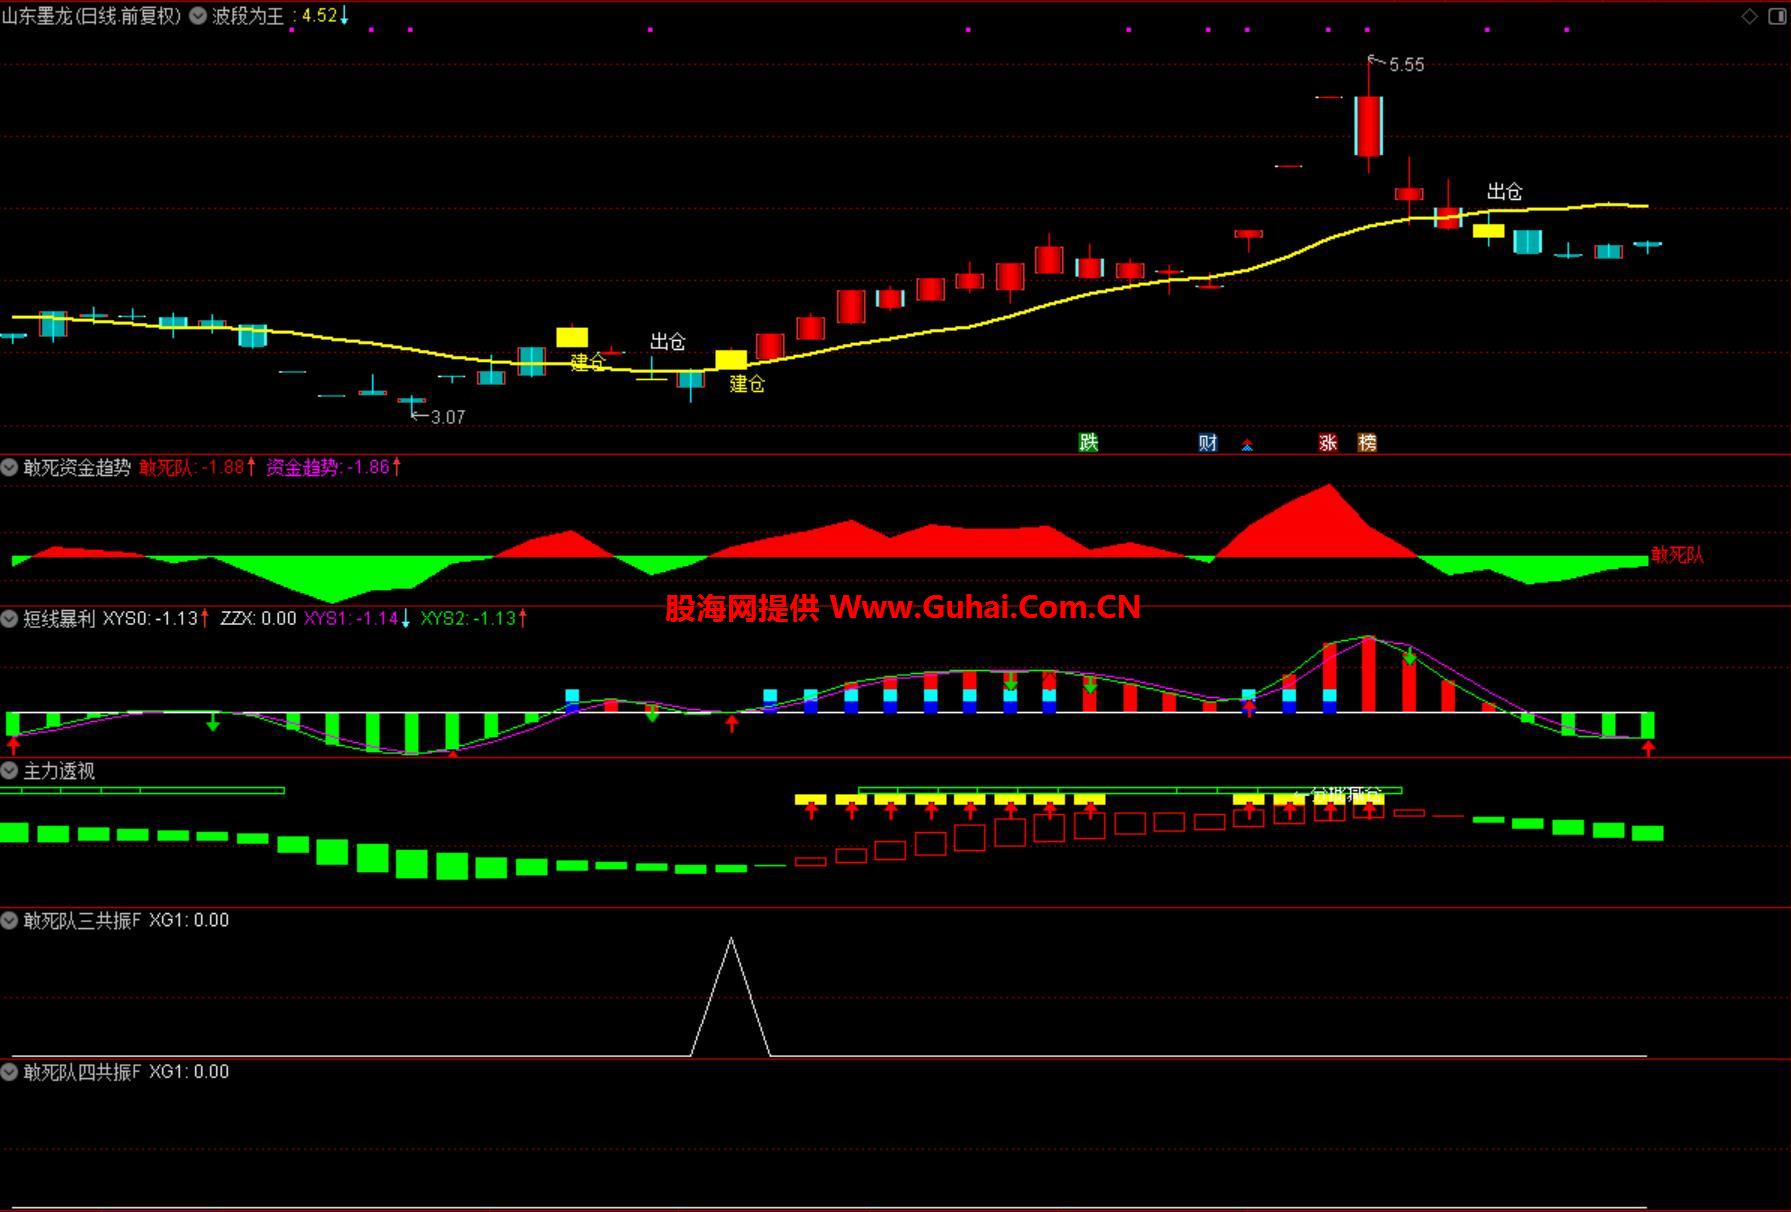The height and width of the screenshot is (1212, 1791).
Task: Click the 敢死资金趋势 indicator name
Action: 77,467
